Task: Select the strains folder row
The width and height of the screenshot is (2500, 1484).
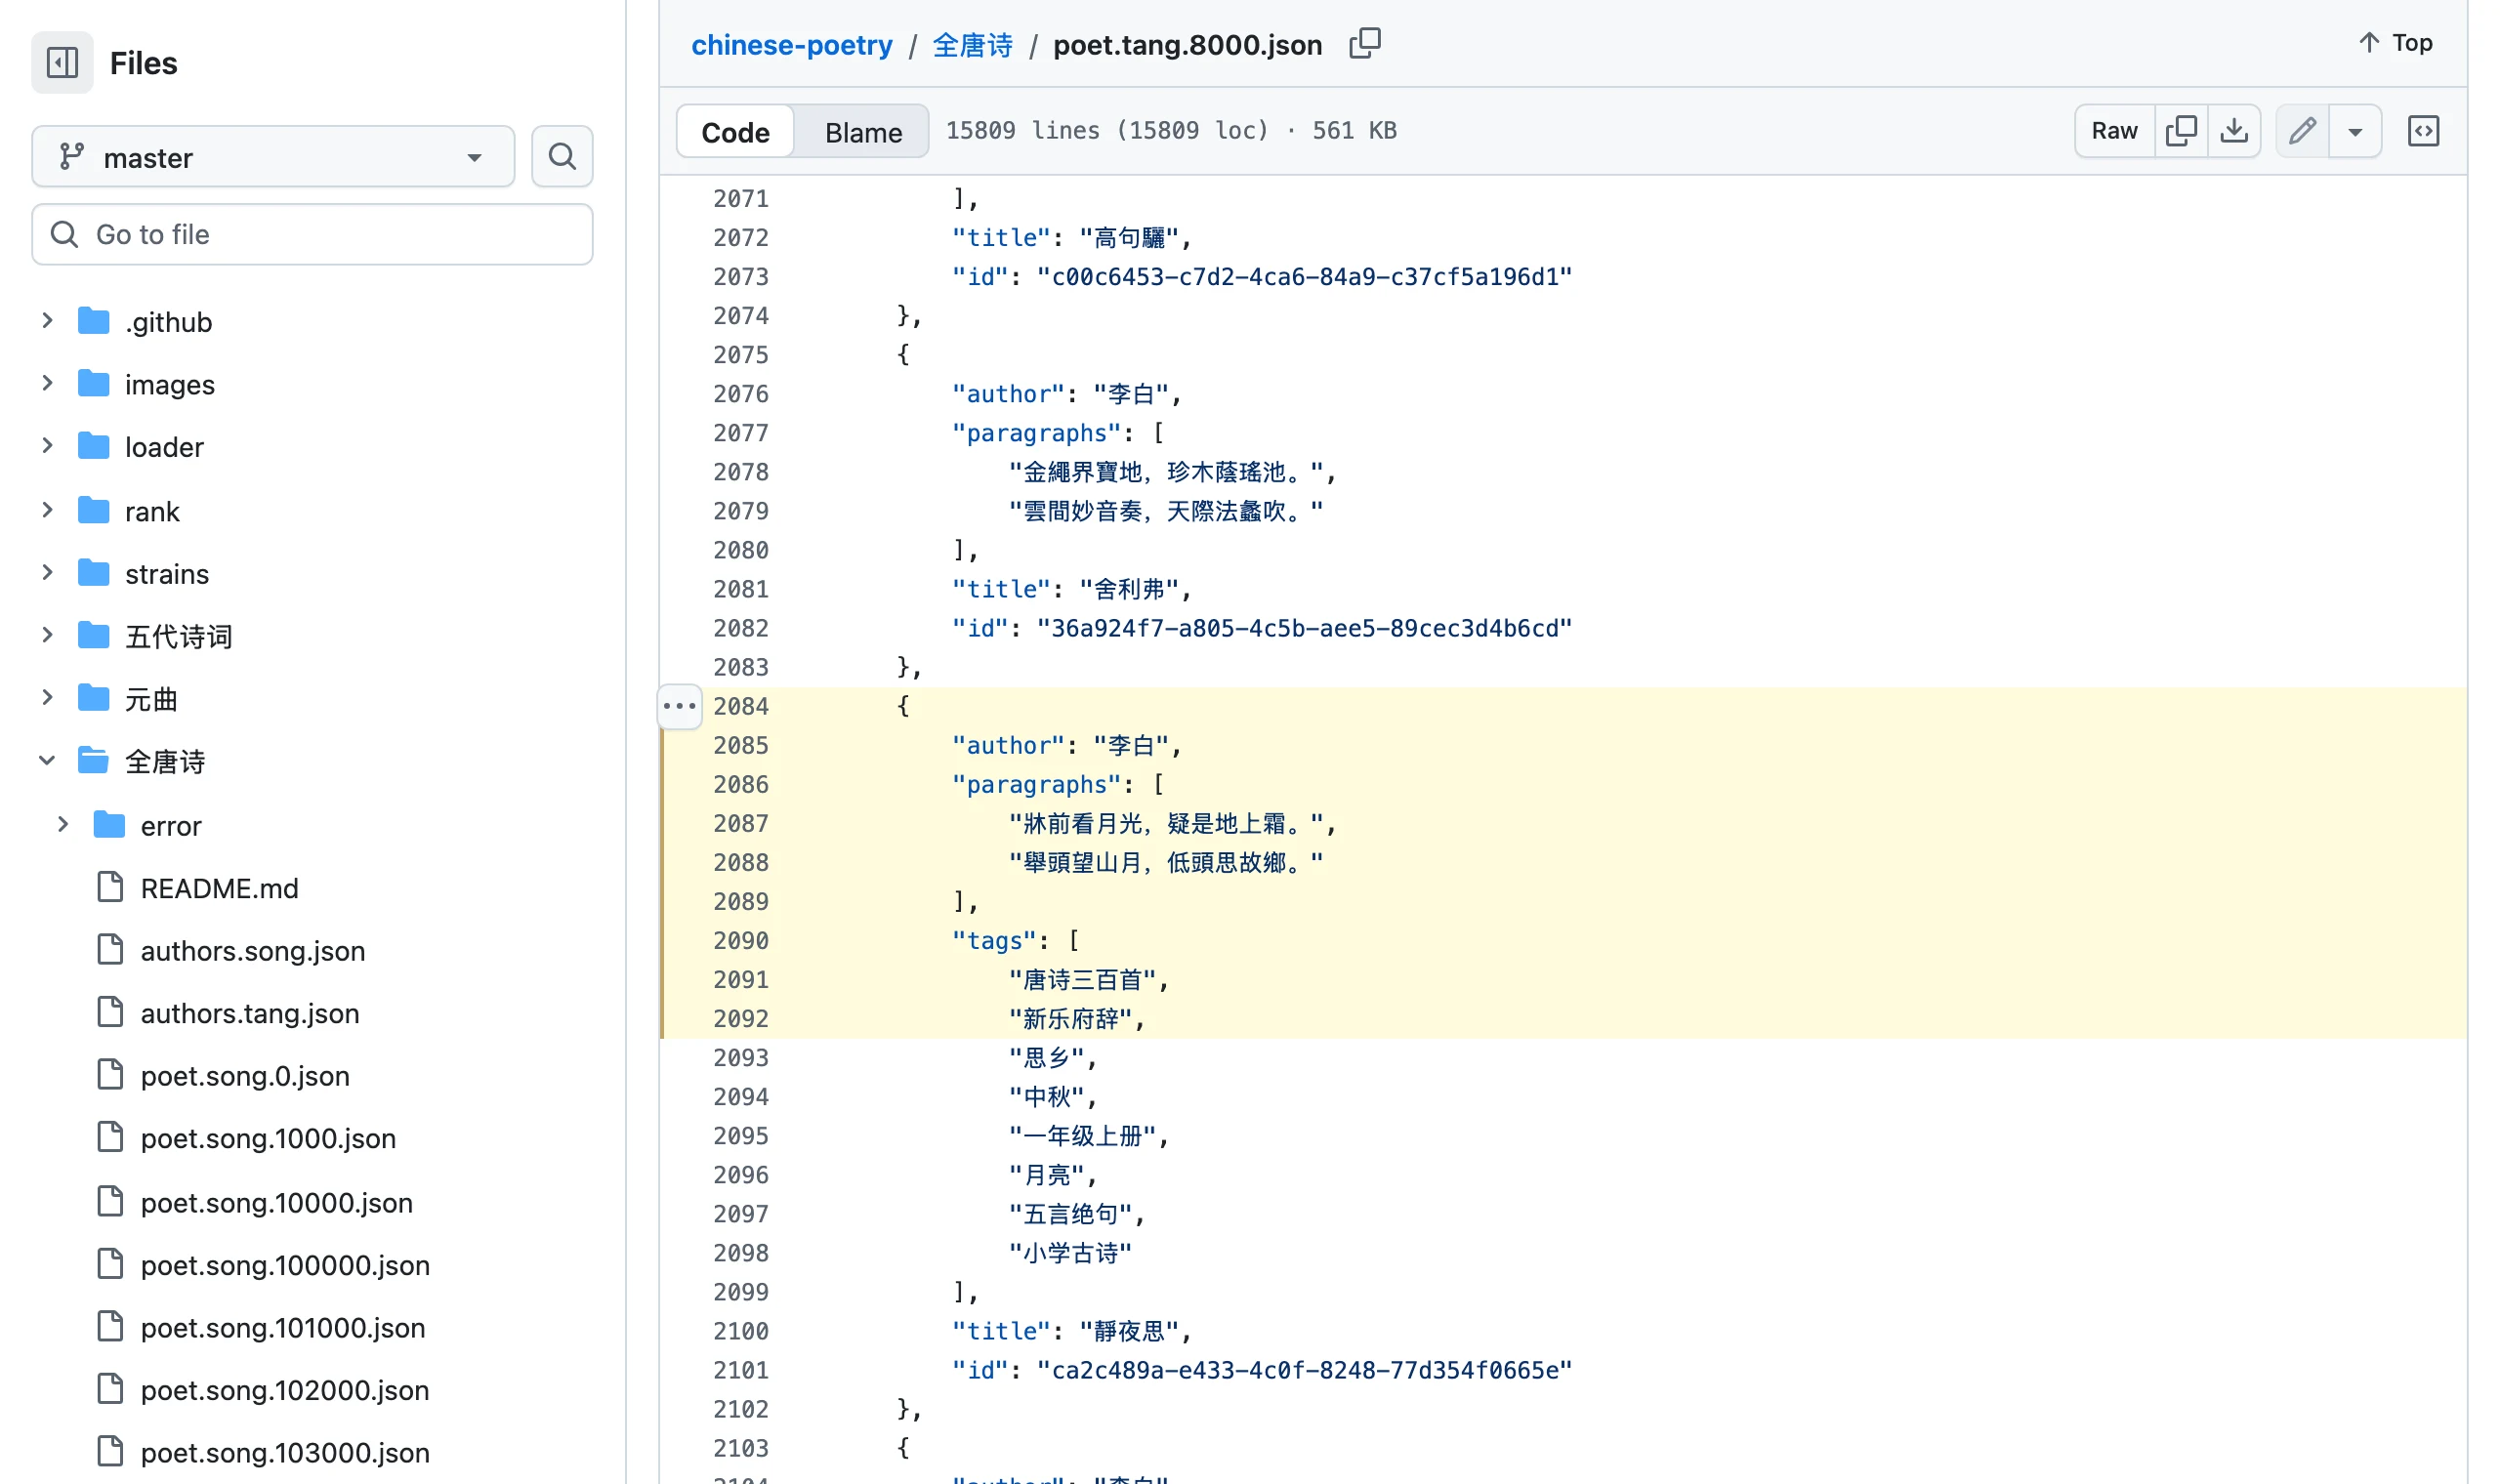Action: coord(312,574)
